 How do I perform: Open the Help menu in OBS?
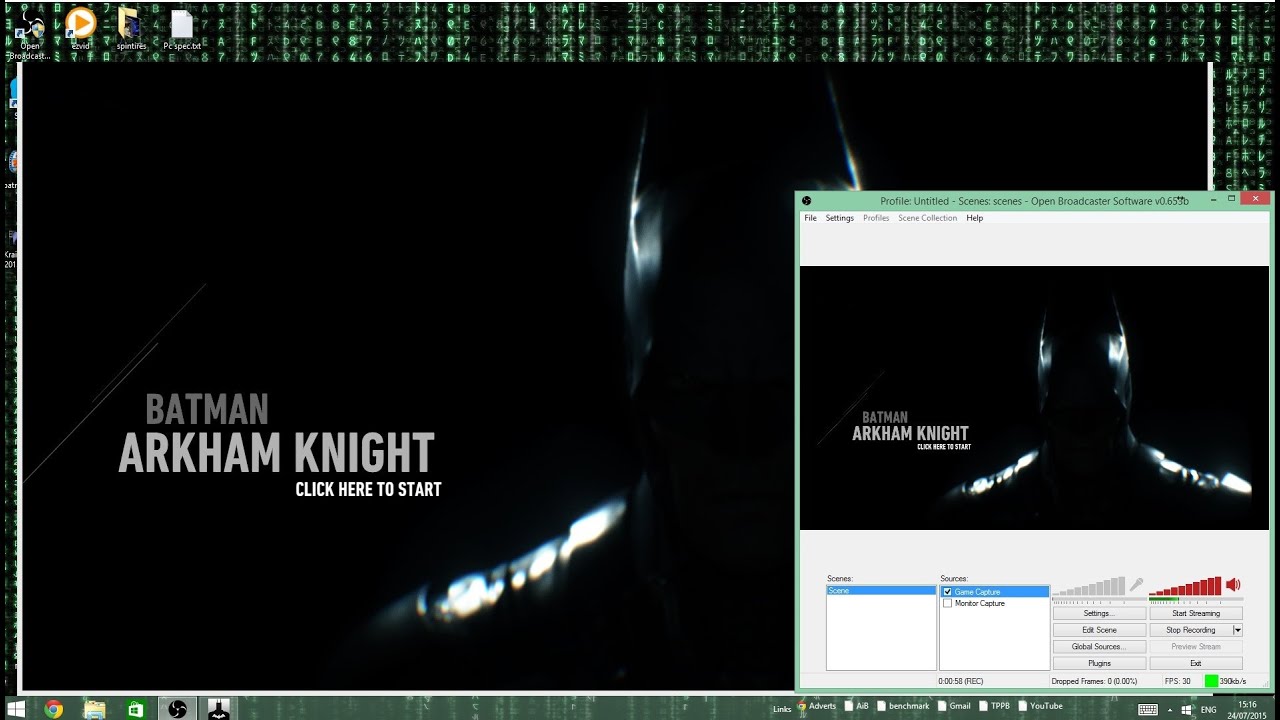click(x=974, y=218)
